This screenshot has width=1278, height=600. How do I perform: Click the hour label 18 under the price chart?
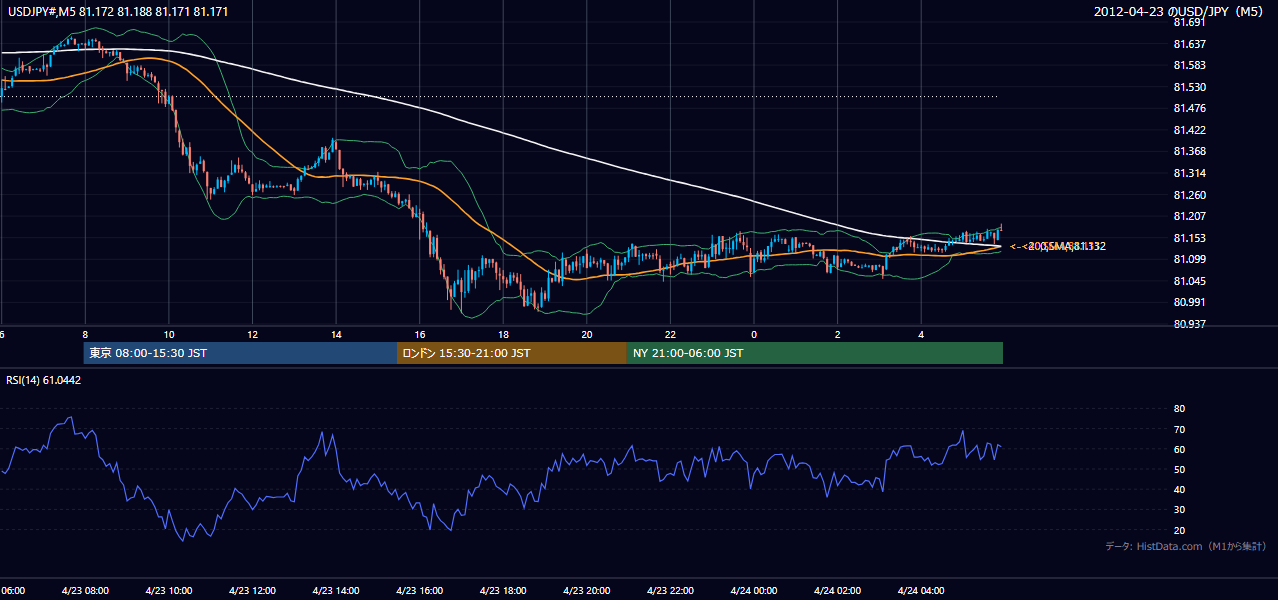tap(503, 335)
